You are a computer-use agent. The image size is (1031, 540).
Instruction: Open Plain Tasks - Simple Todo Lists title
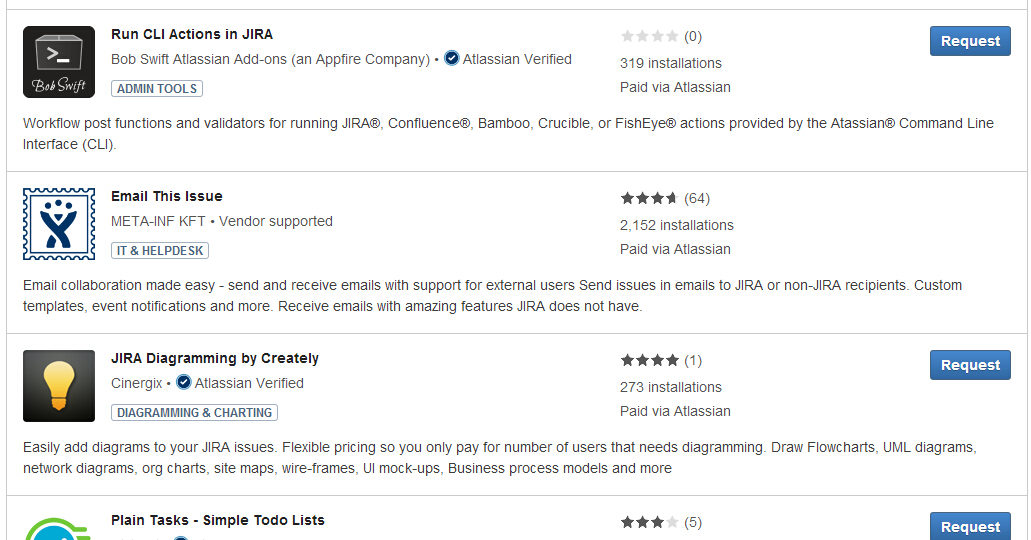[x=218, y=520]
